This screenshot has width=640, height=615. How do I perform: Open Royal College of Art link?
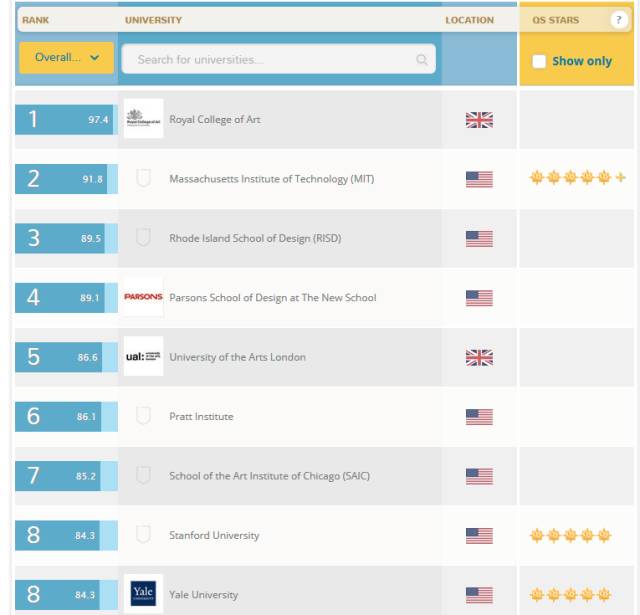(x=215, y=120)
